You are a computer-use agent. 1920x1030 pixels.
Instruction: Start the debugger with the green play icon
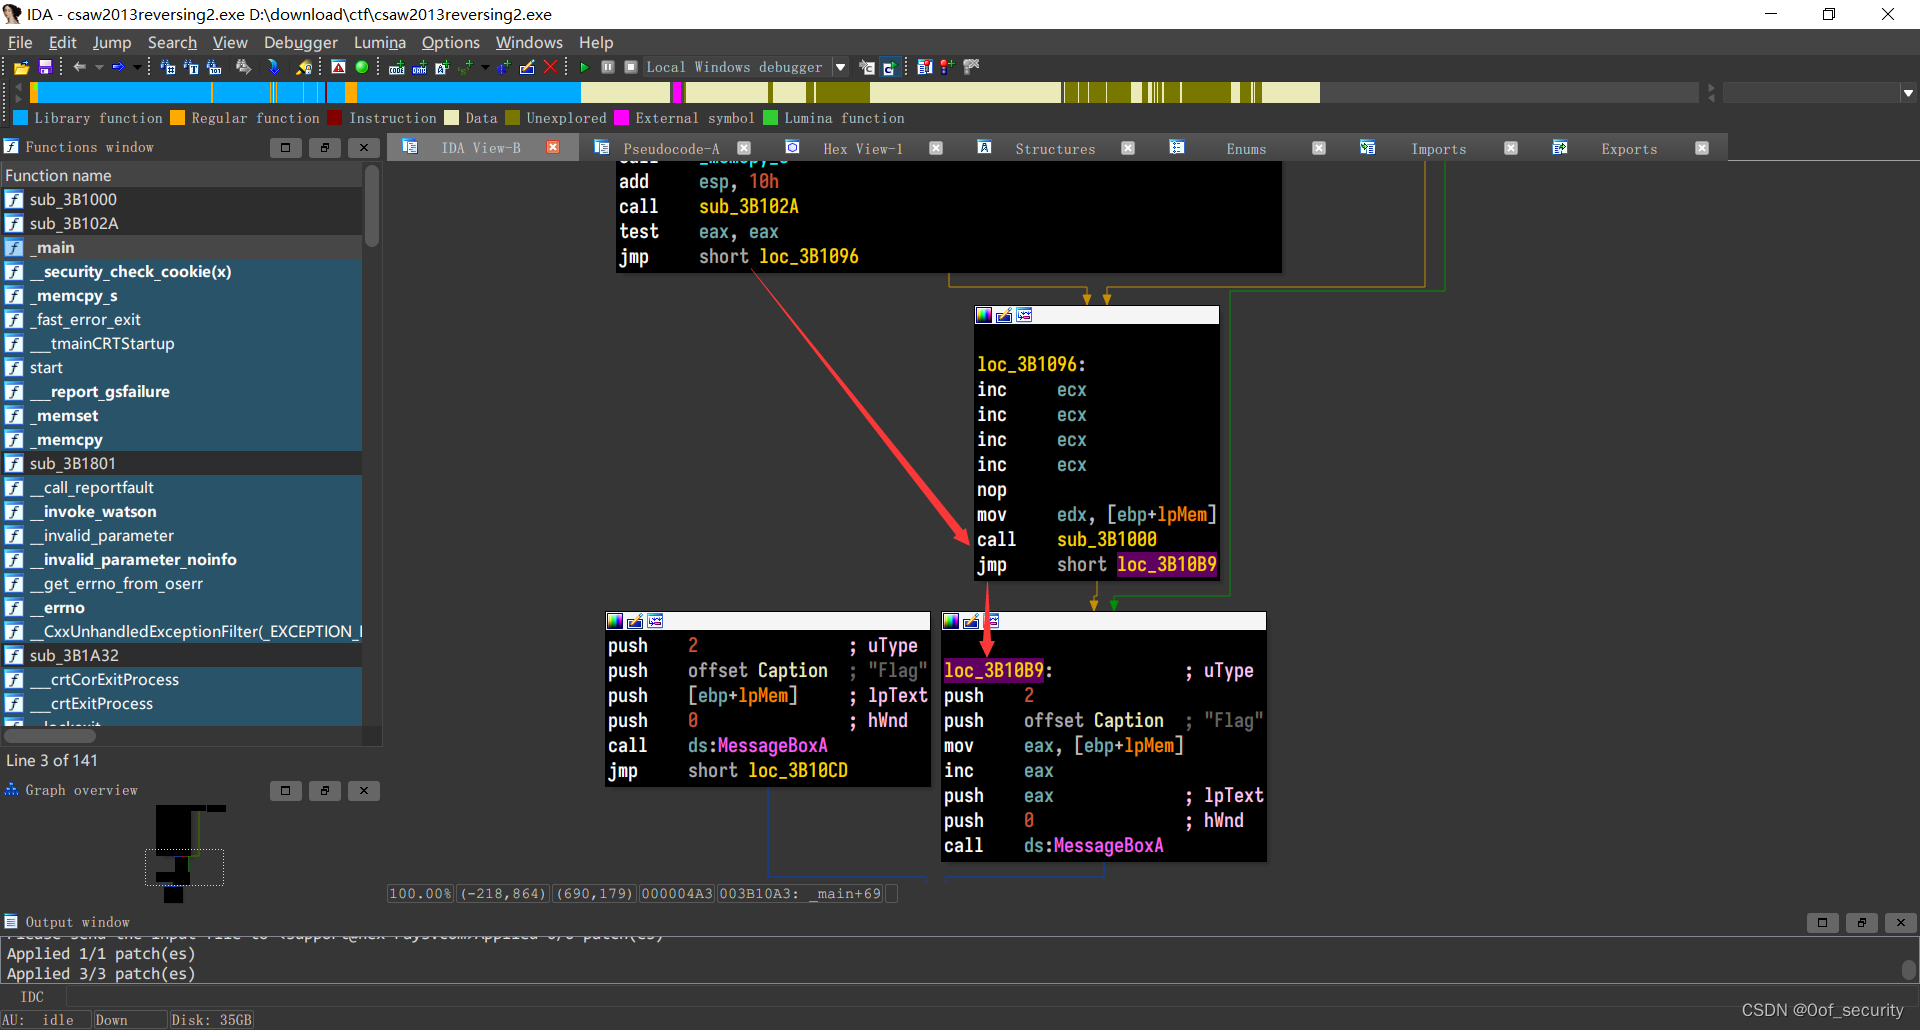[x=585, y=67]
